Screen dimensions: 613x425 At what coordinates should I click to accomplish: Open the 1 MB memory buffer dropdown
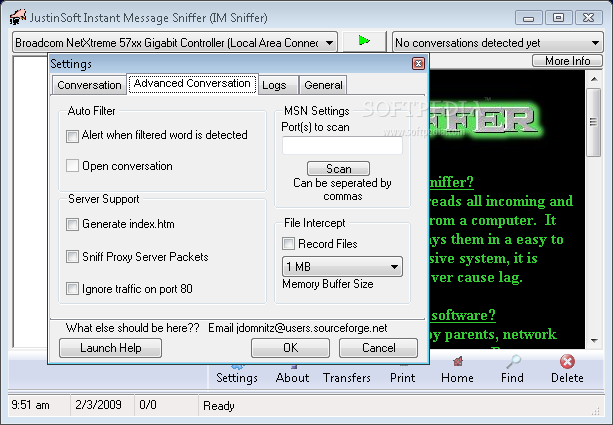(342, 267)
